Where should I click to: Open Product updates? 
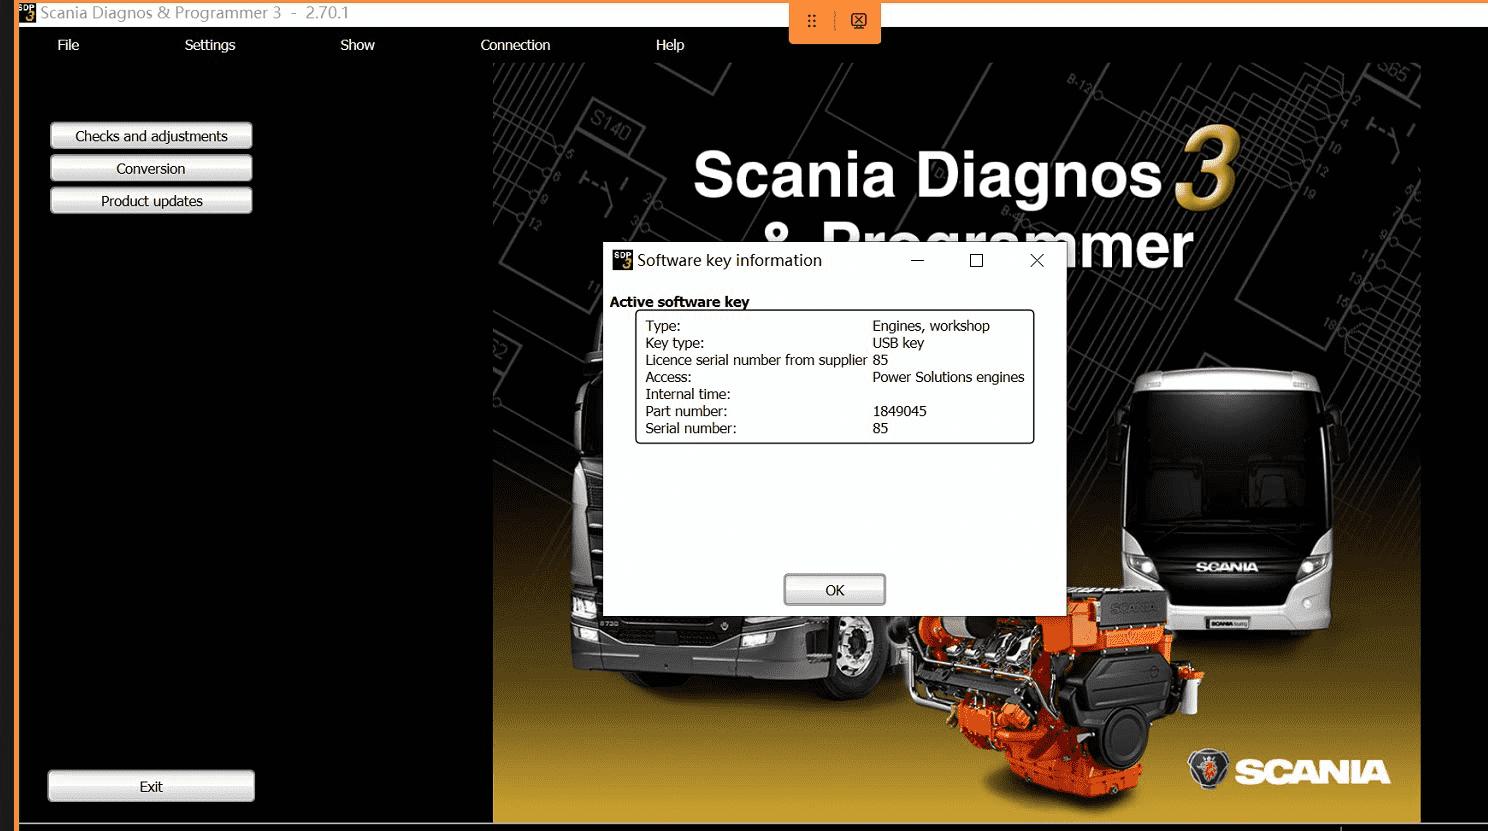coord(151,201)
